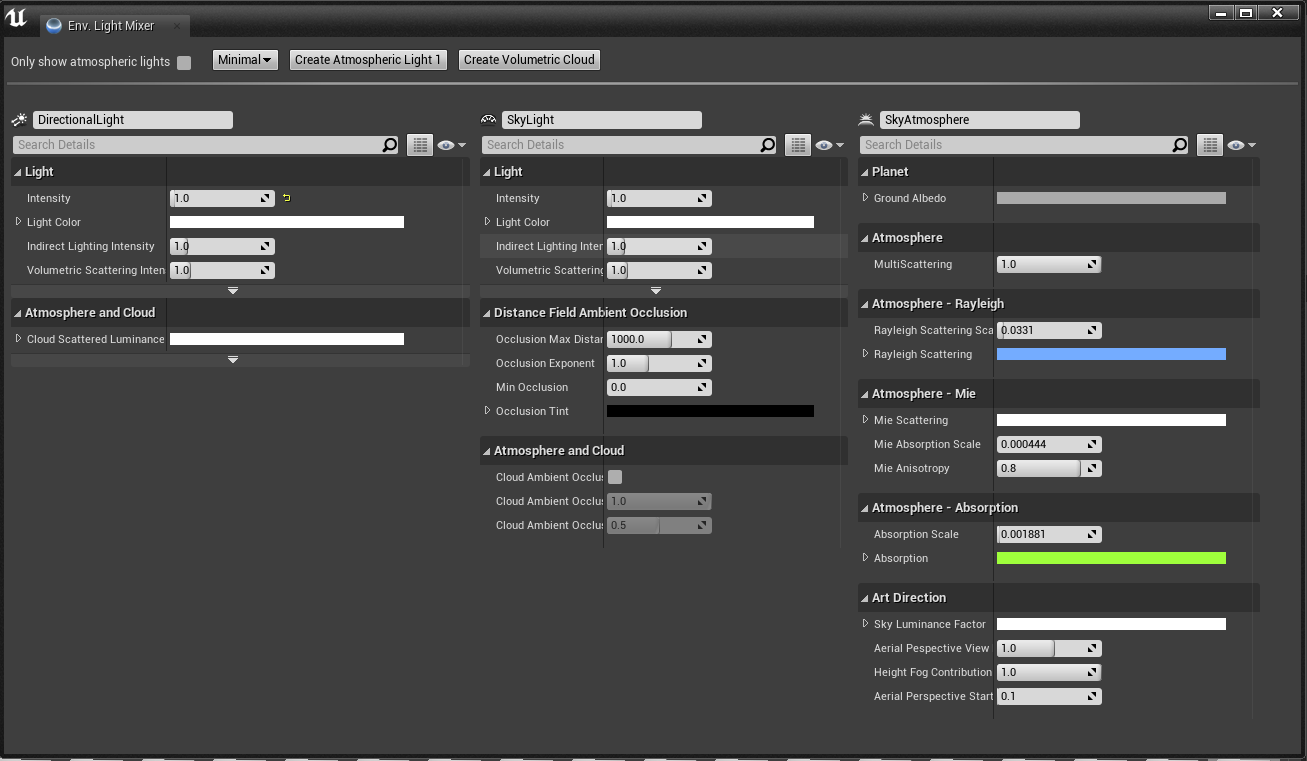Click the search magnifier in DirectionalLight details
The image size is (1307, 761).
pyautogui.click(x=389, y=145)
